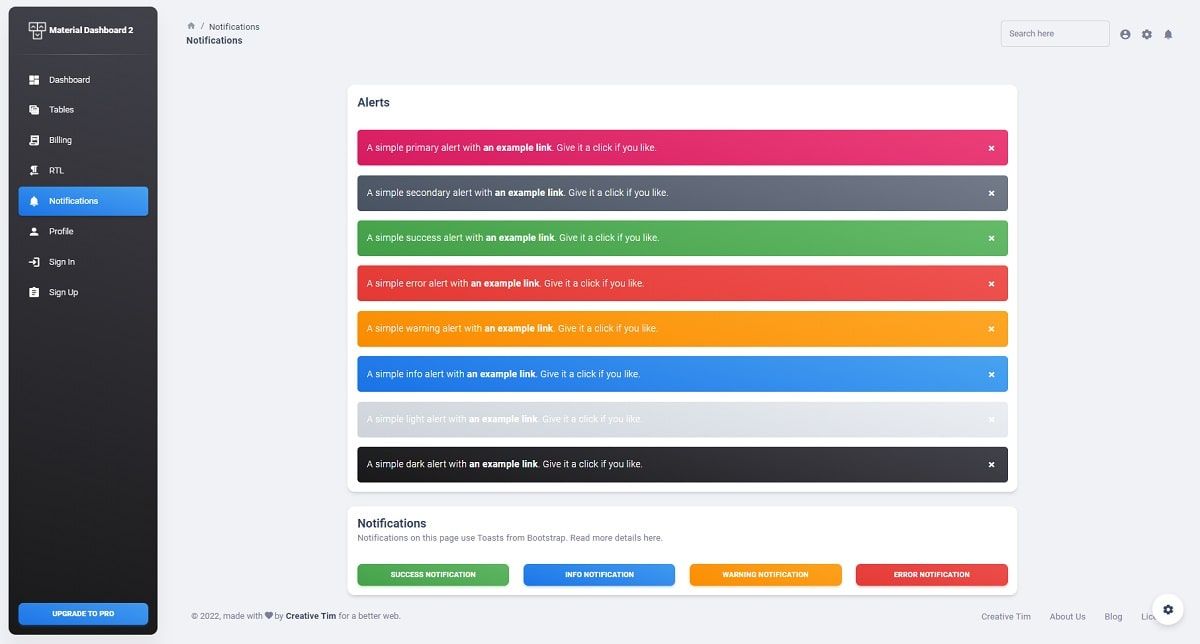
Task: Trigger a Success Notification toast
Action: click(x=432, y=574)
